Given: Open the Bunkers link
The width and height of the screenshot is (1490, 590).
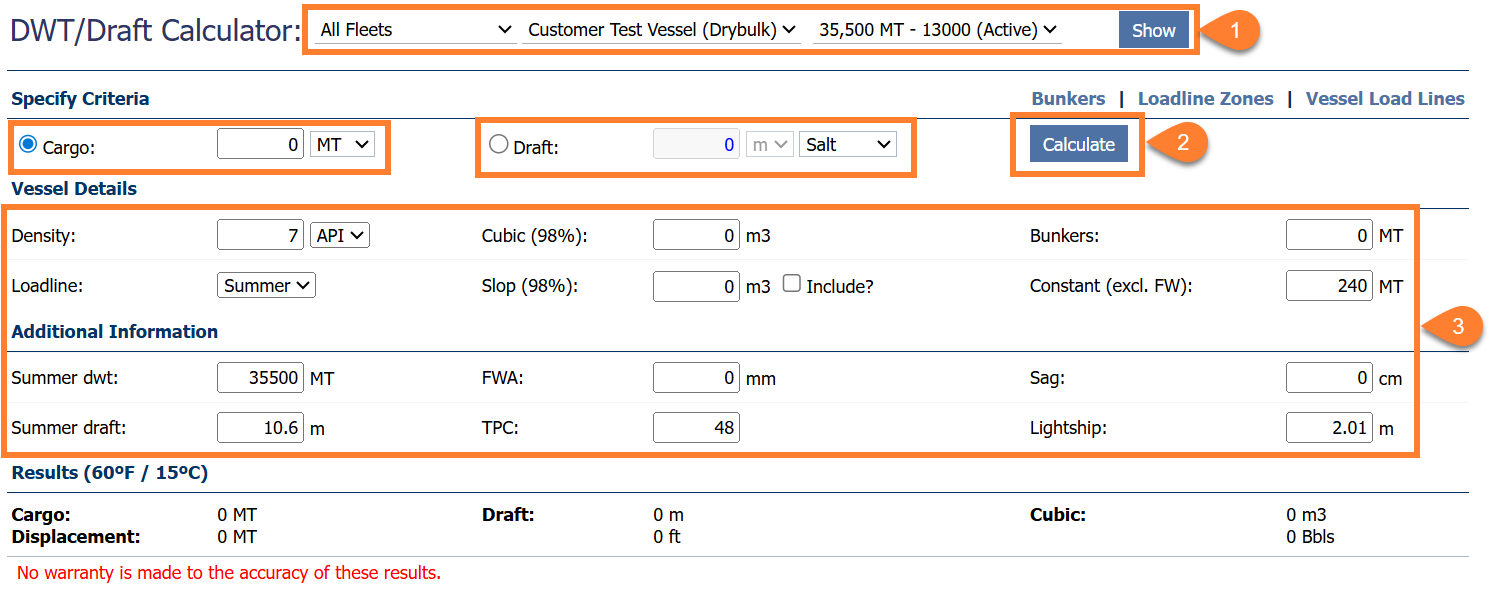Looking at the screenshot, I should (x=1068, y=99).
